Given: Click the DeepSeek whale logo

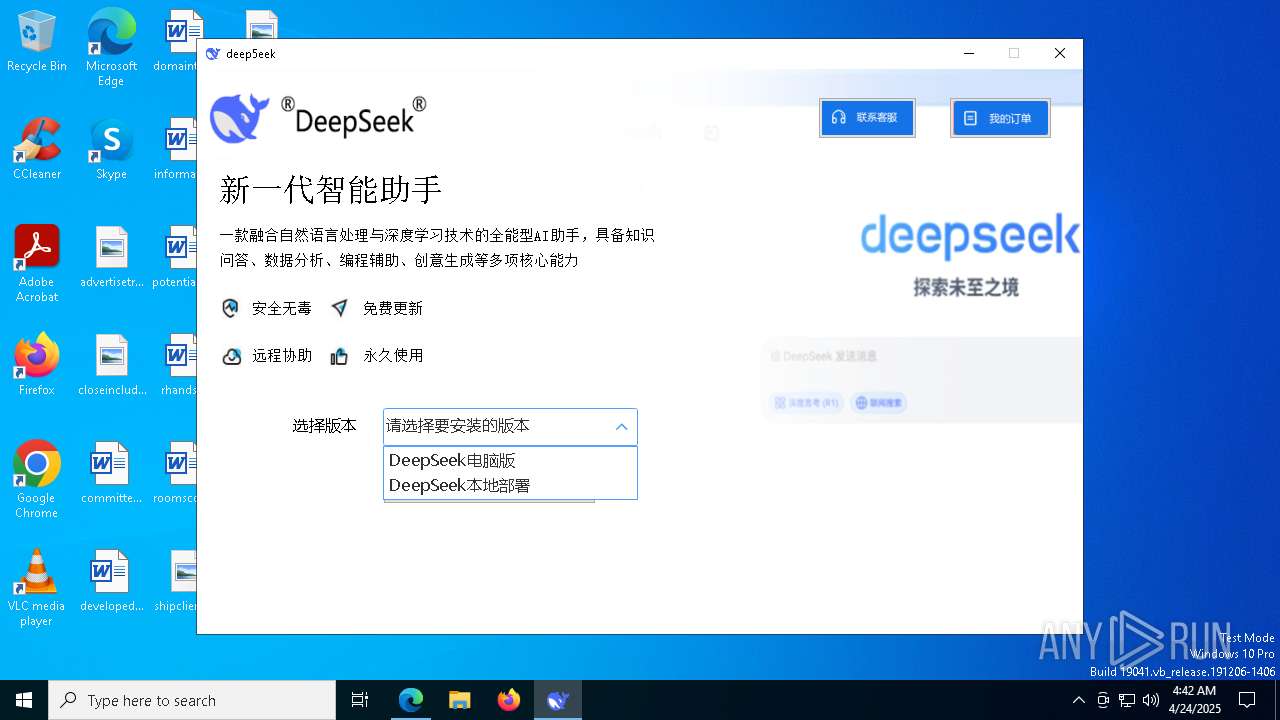Looking at the screenshot, I should tap(240, 118).
